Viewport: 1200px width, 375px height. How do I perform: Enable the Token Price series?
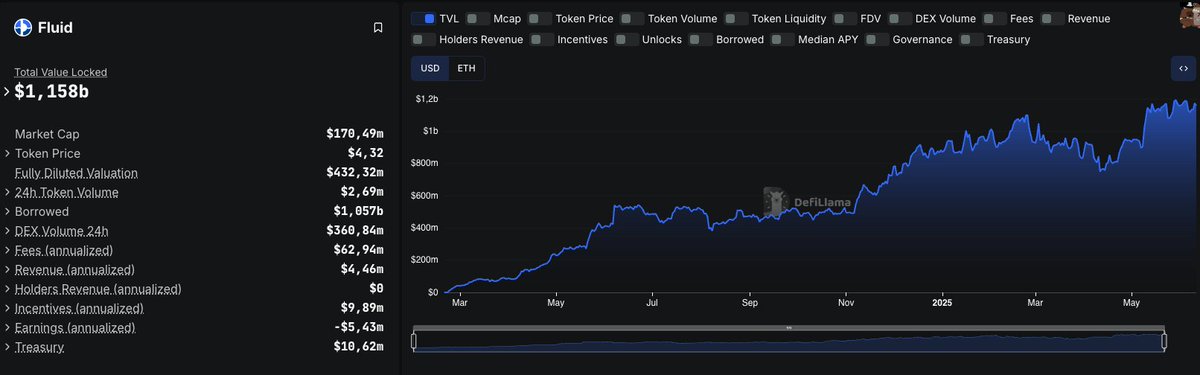(540, 18)
